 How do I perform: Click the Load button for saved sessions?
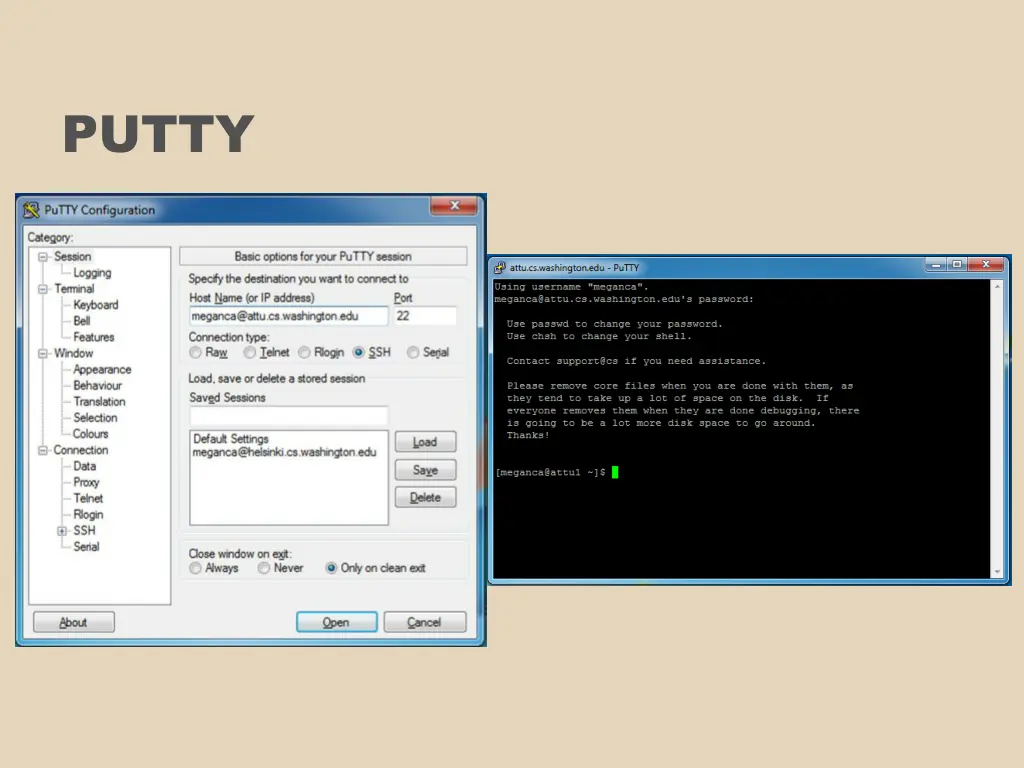pos(425,441)
